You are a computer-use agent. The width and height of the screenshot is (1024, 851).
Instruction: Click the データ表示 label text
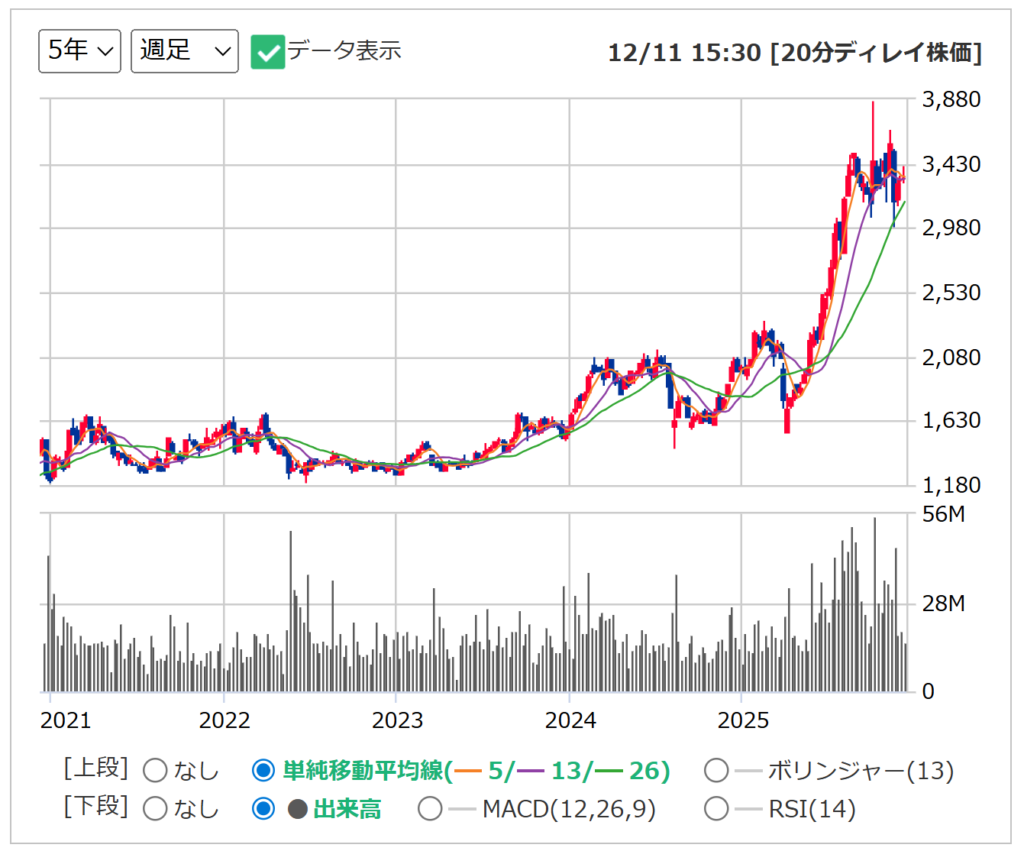click(344, 51)
